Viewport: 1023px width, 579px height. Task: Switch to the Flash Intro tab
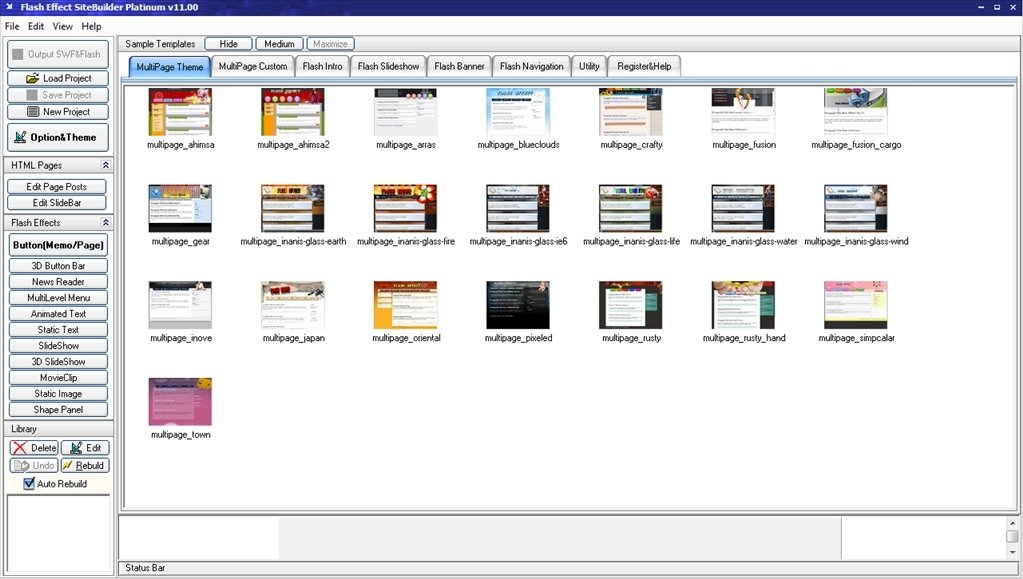pyautogui.click(x=322, y=66)
